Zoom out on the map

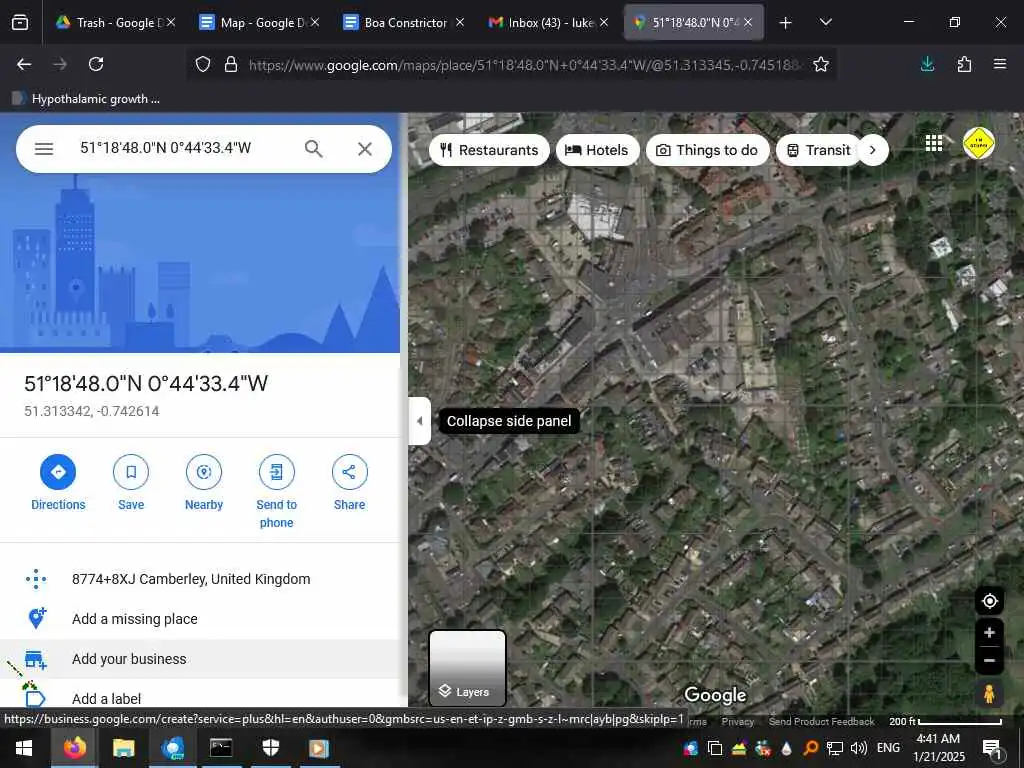pyautogui.click(x=989, y=660)
